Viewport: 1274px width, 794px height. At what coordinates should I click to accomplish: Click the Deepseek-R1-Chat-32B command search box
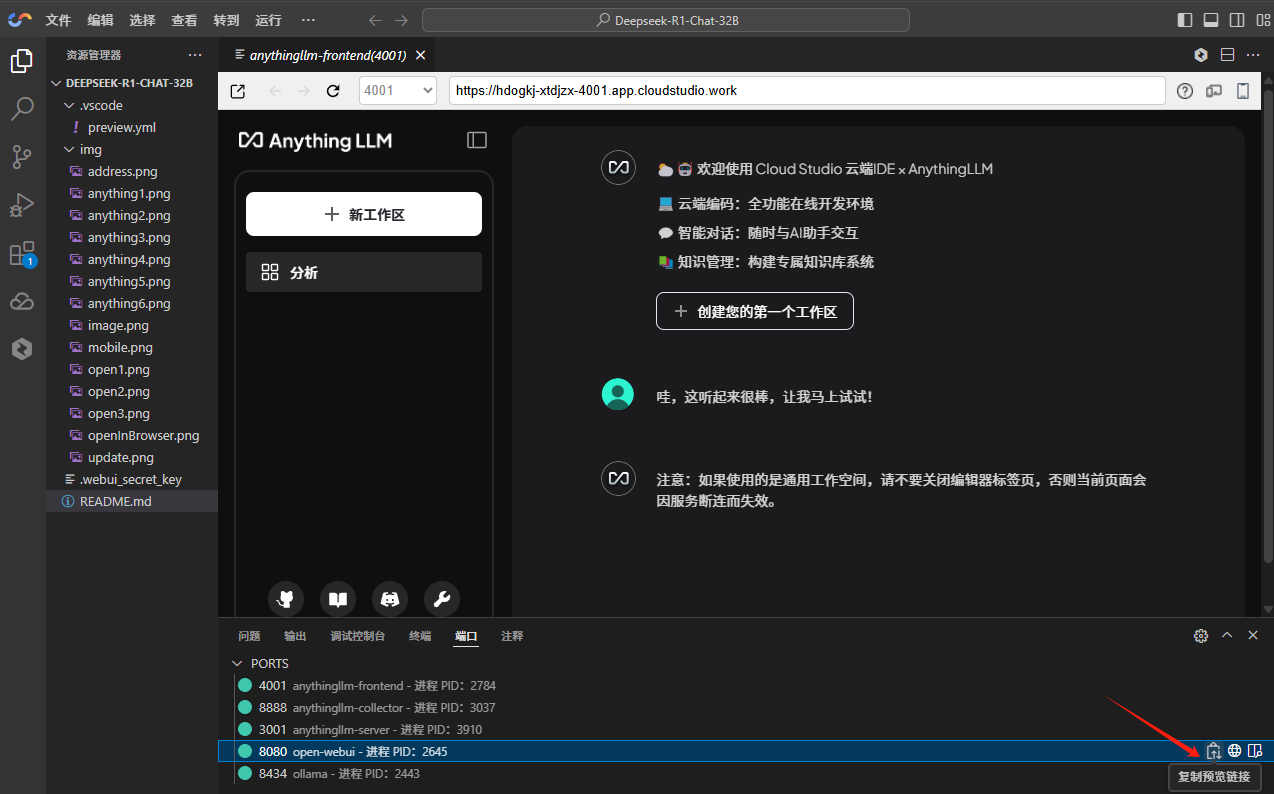pyautogui.click(x=665, y=20)
